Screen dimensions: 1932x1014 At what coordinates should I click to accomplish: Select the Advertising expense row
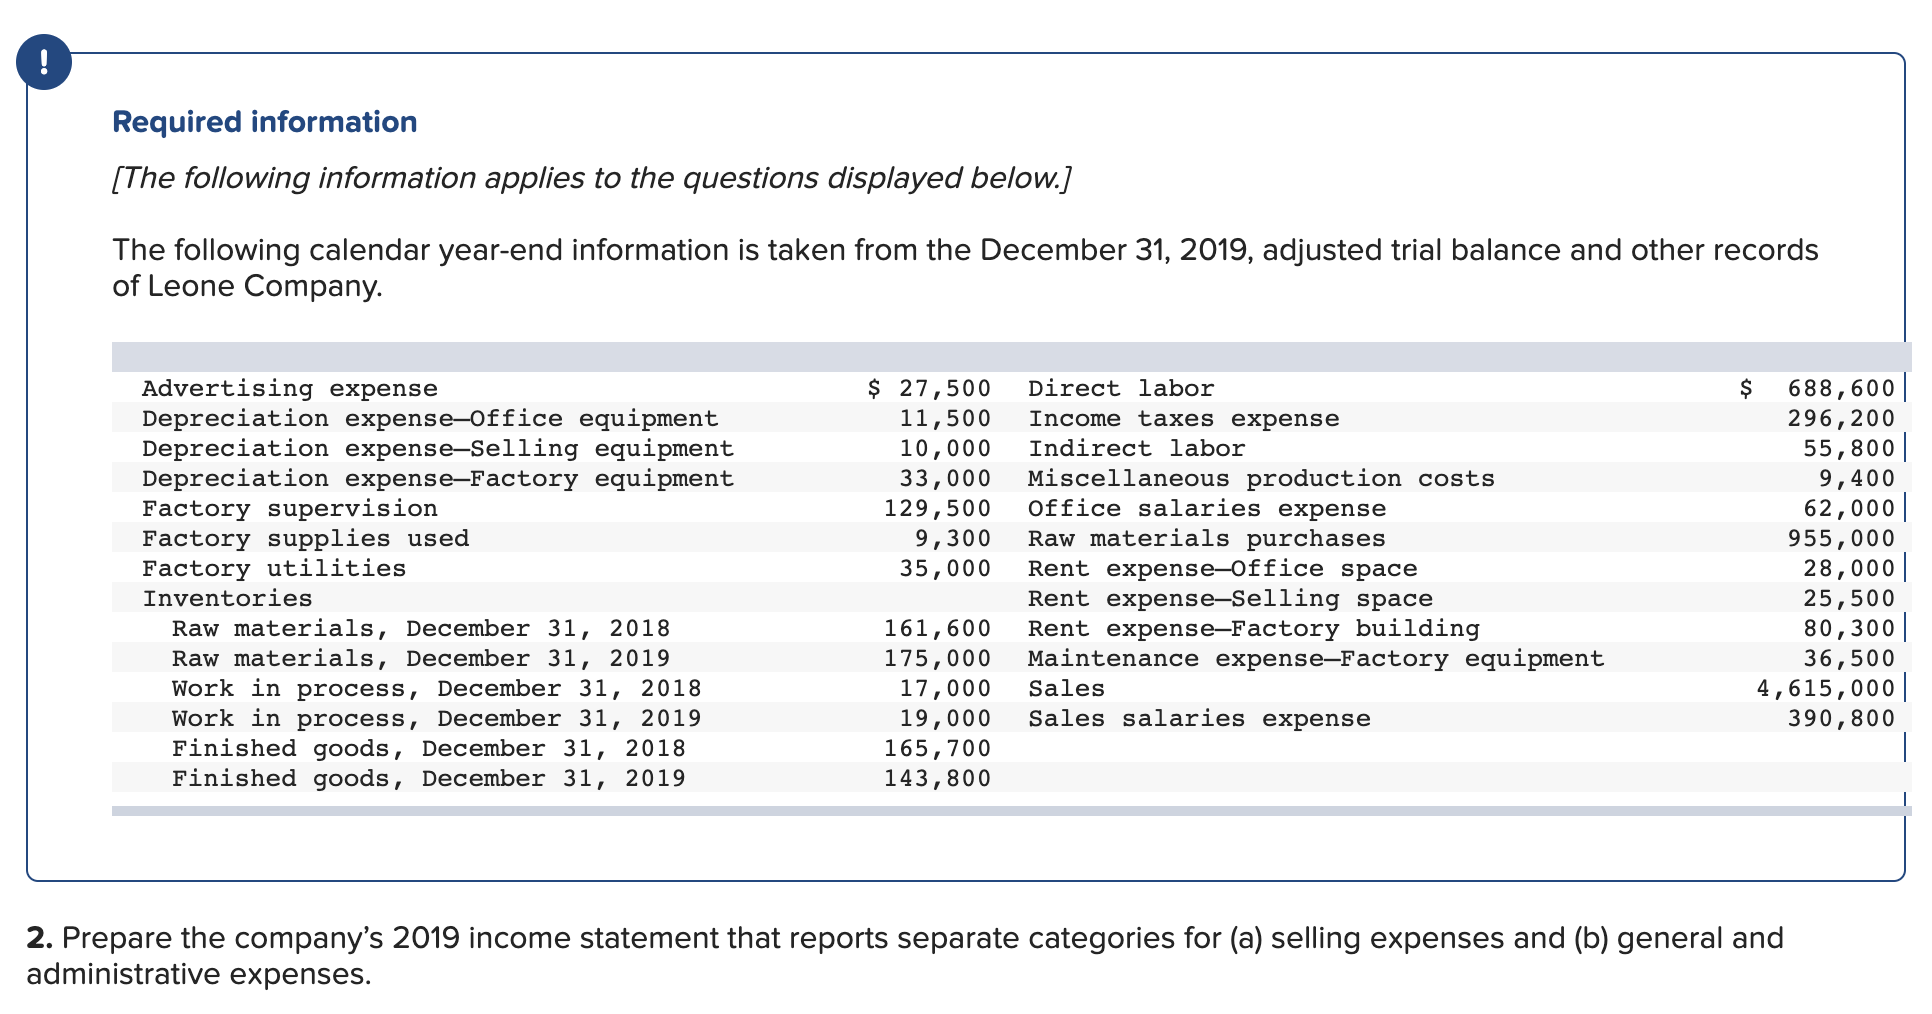pos(289,388)
